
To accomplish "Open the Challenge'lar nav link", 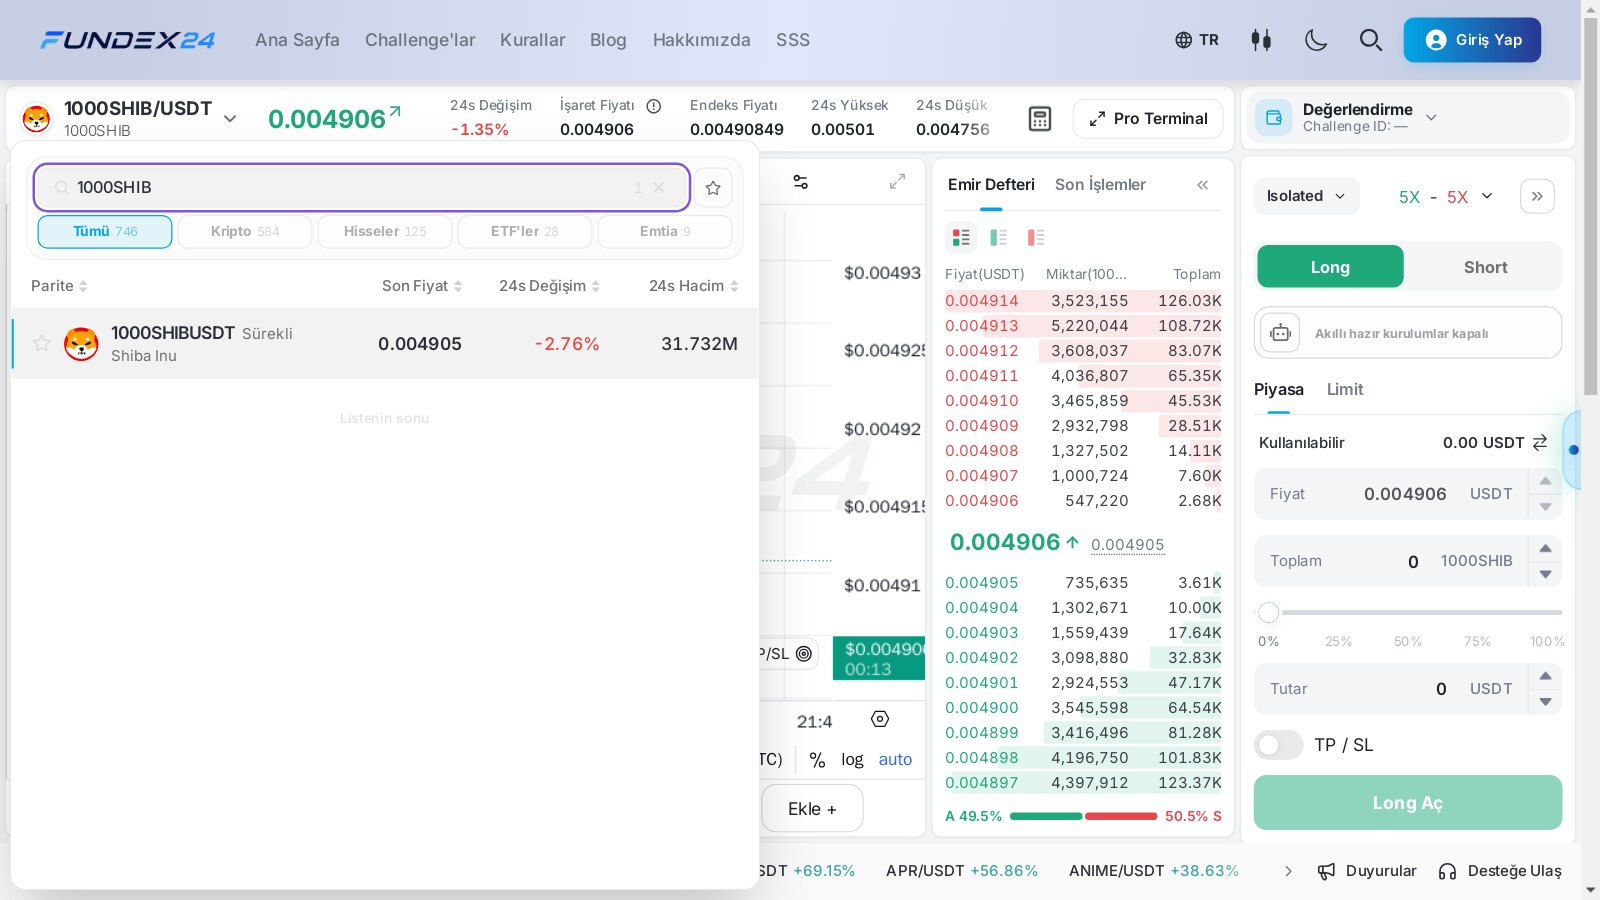I will tap(420, 40).
